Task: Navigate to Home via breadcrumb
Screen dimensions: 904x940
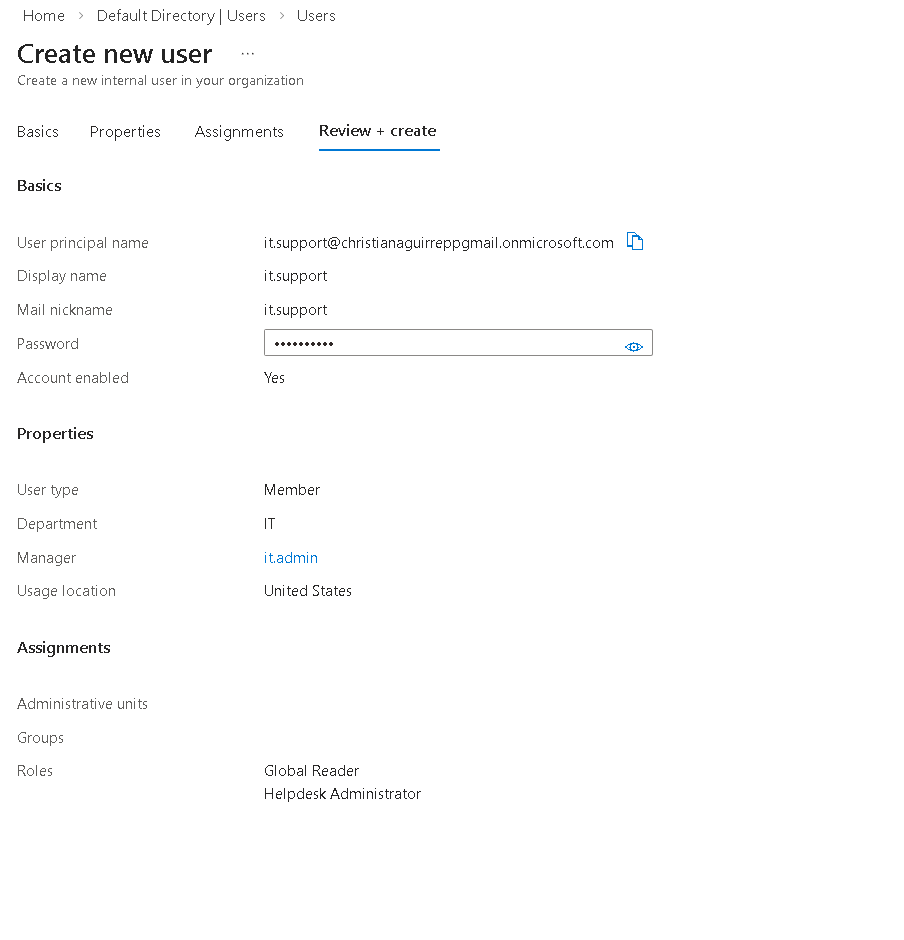Action: coord(43,15)
